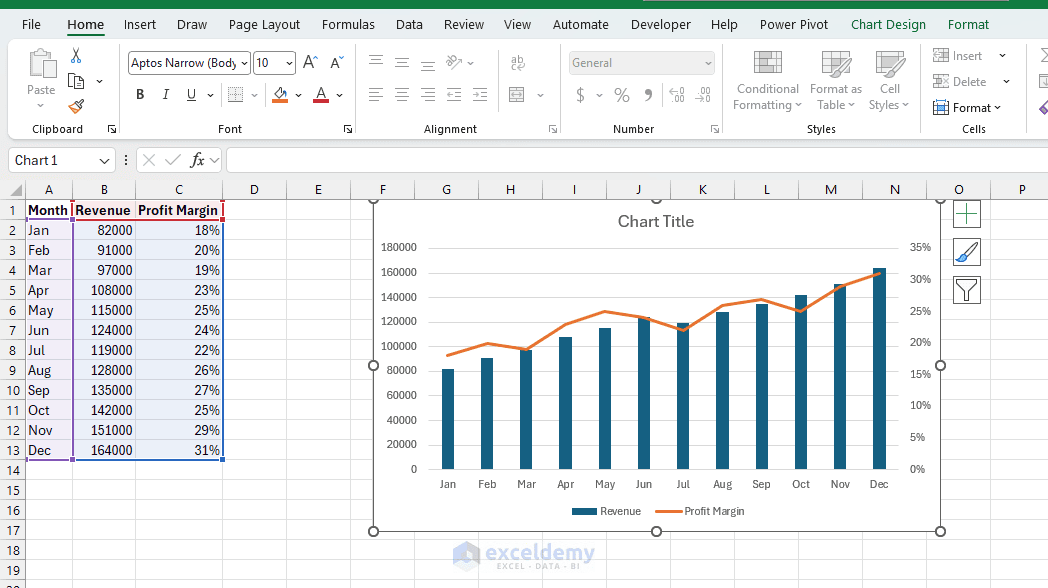Open the Cells Format dropdown
This screenshot has width=1048, height=588.
[x=968, y=108]
